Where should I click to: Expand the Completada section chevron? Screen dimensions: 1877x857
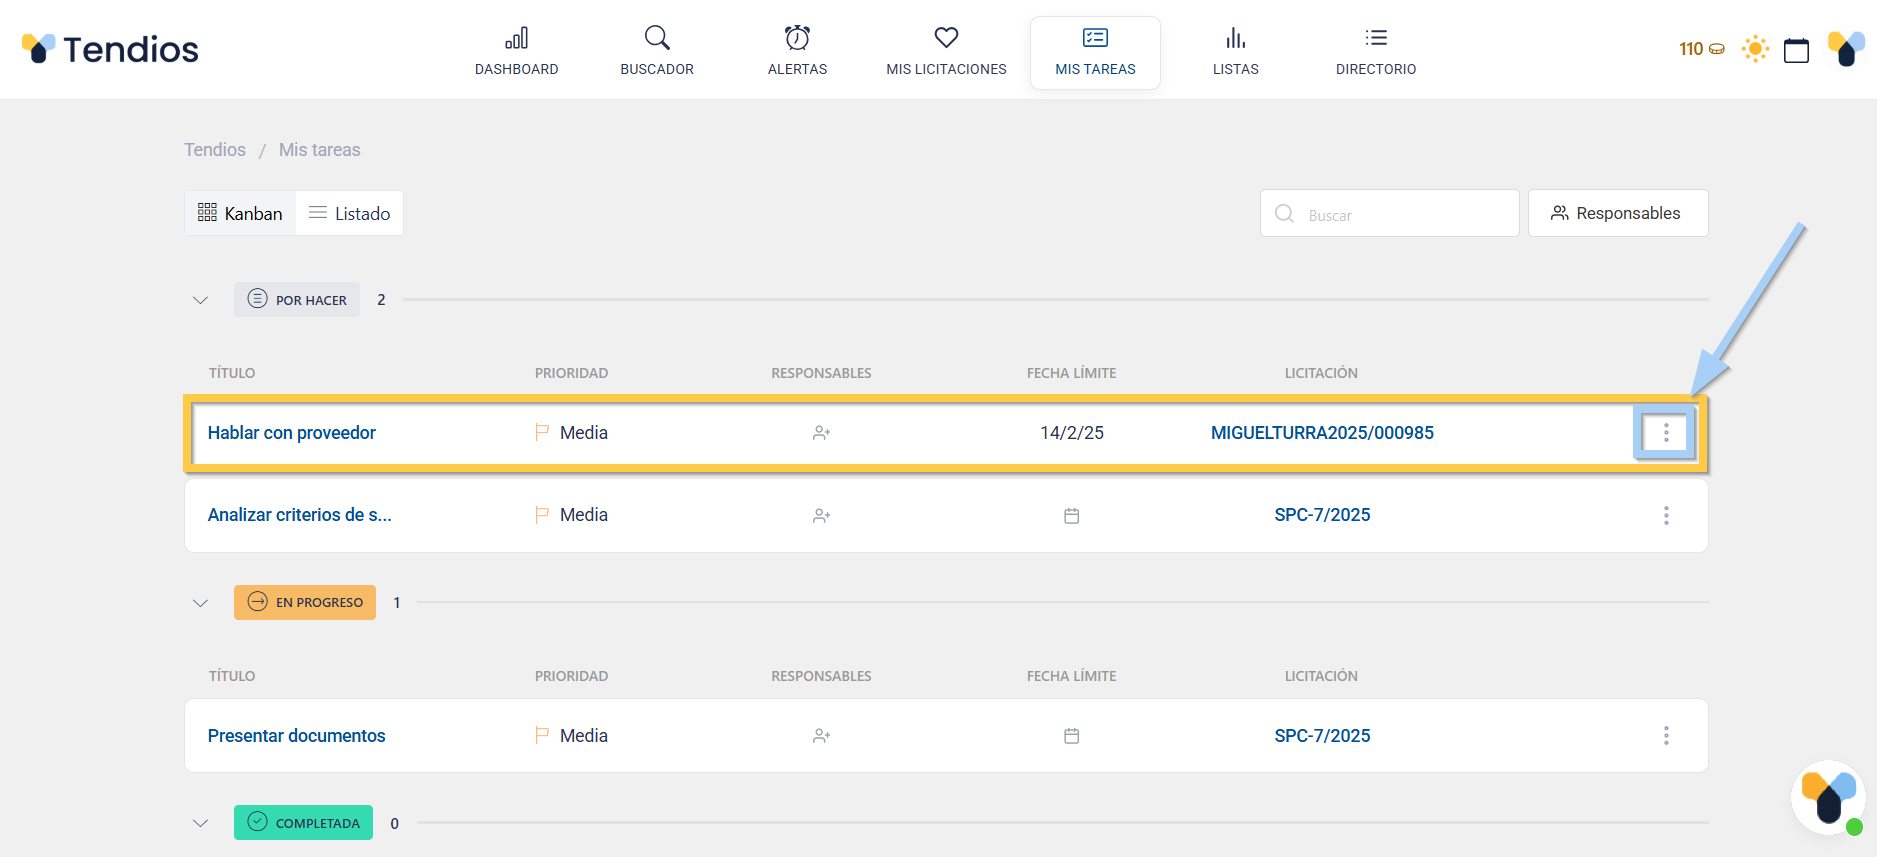coord(201,823)
